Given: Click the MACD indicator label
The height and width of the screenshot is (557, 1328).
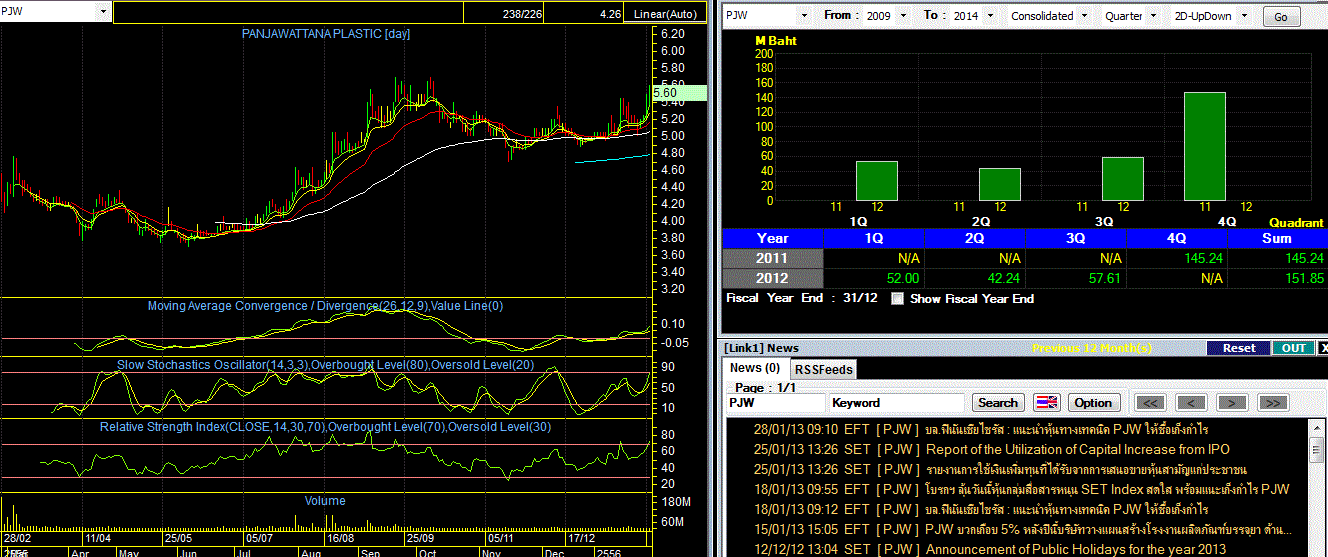Looking at the screenshot, I should point(325,306).
